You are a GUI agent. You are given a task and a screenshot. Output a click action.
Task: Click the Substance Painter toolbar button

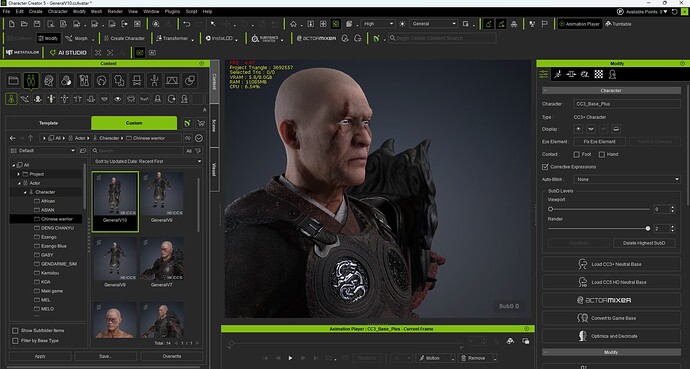click(x=265, y=38)
